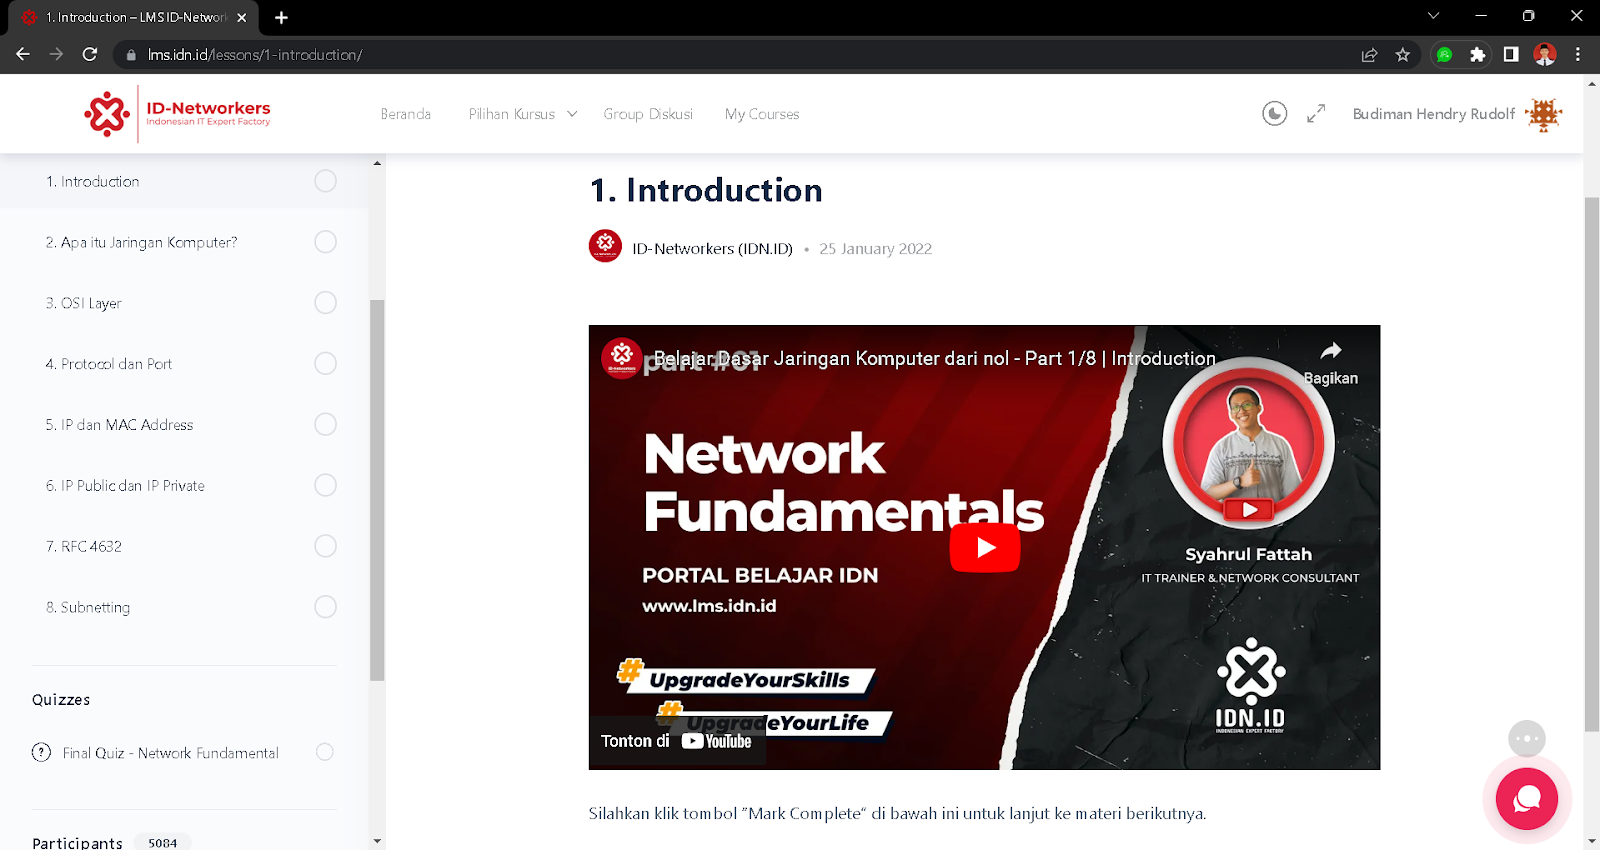Click sidebar scroll down arrow
1600x850 pixels.
click(x=377, y=841)
